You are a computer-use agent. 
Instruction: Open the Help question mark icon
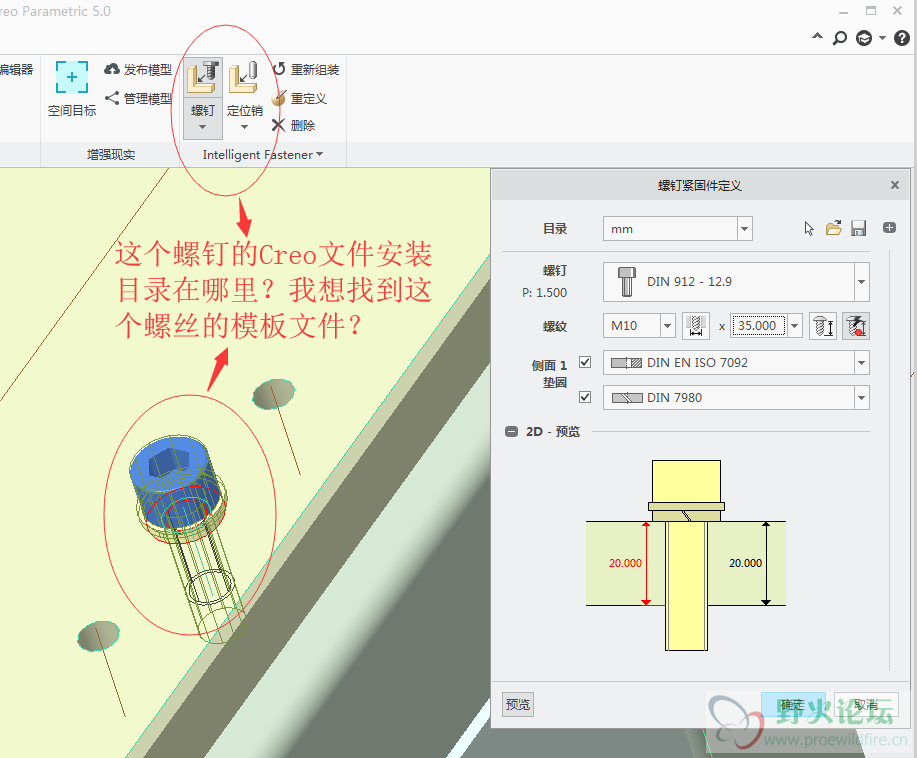click(x=902, y=38)
